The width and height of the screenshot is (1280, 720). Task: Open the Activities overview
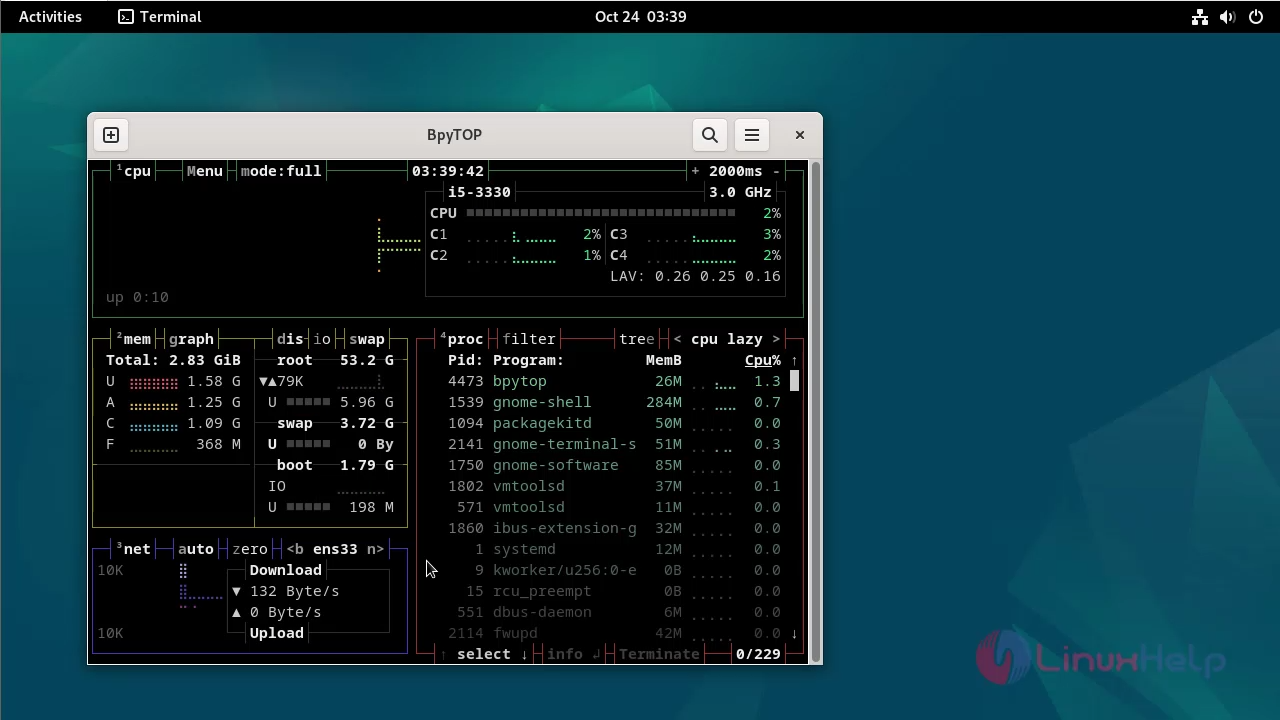[50, 16]
